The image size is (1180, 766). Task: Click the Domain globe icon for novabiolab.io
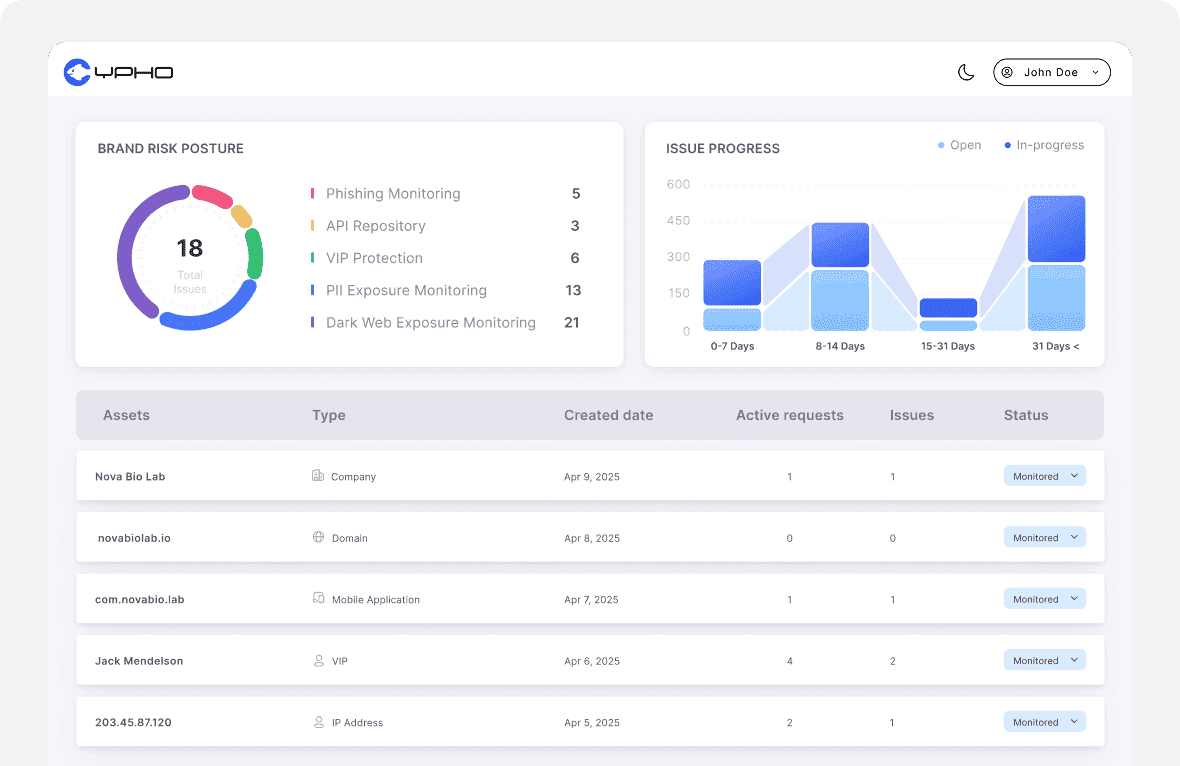pos(317,537)
